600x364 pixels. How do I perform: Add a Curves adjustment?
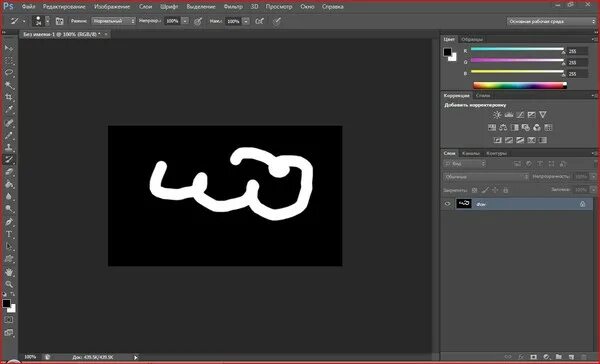tap(520, 114)
